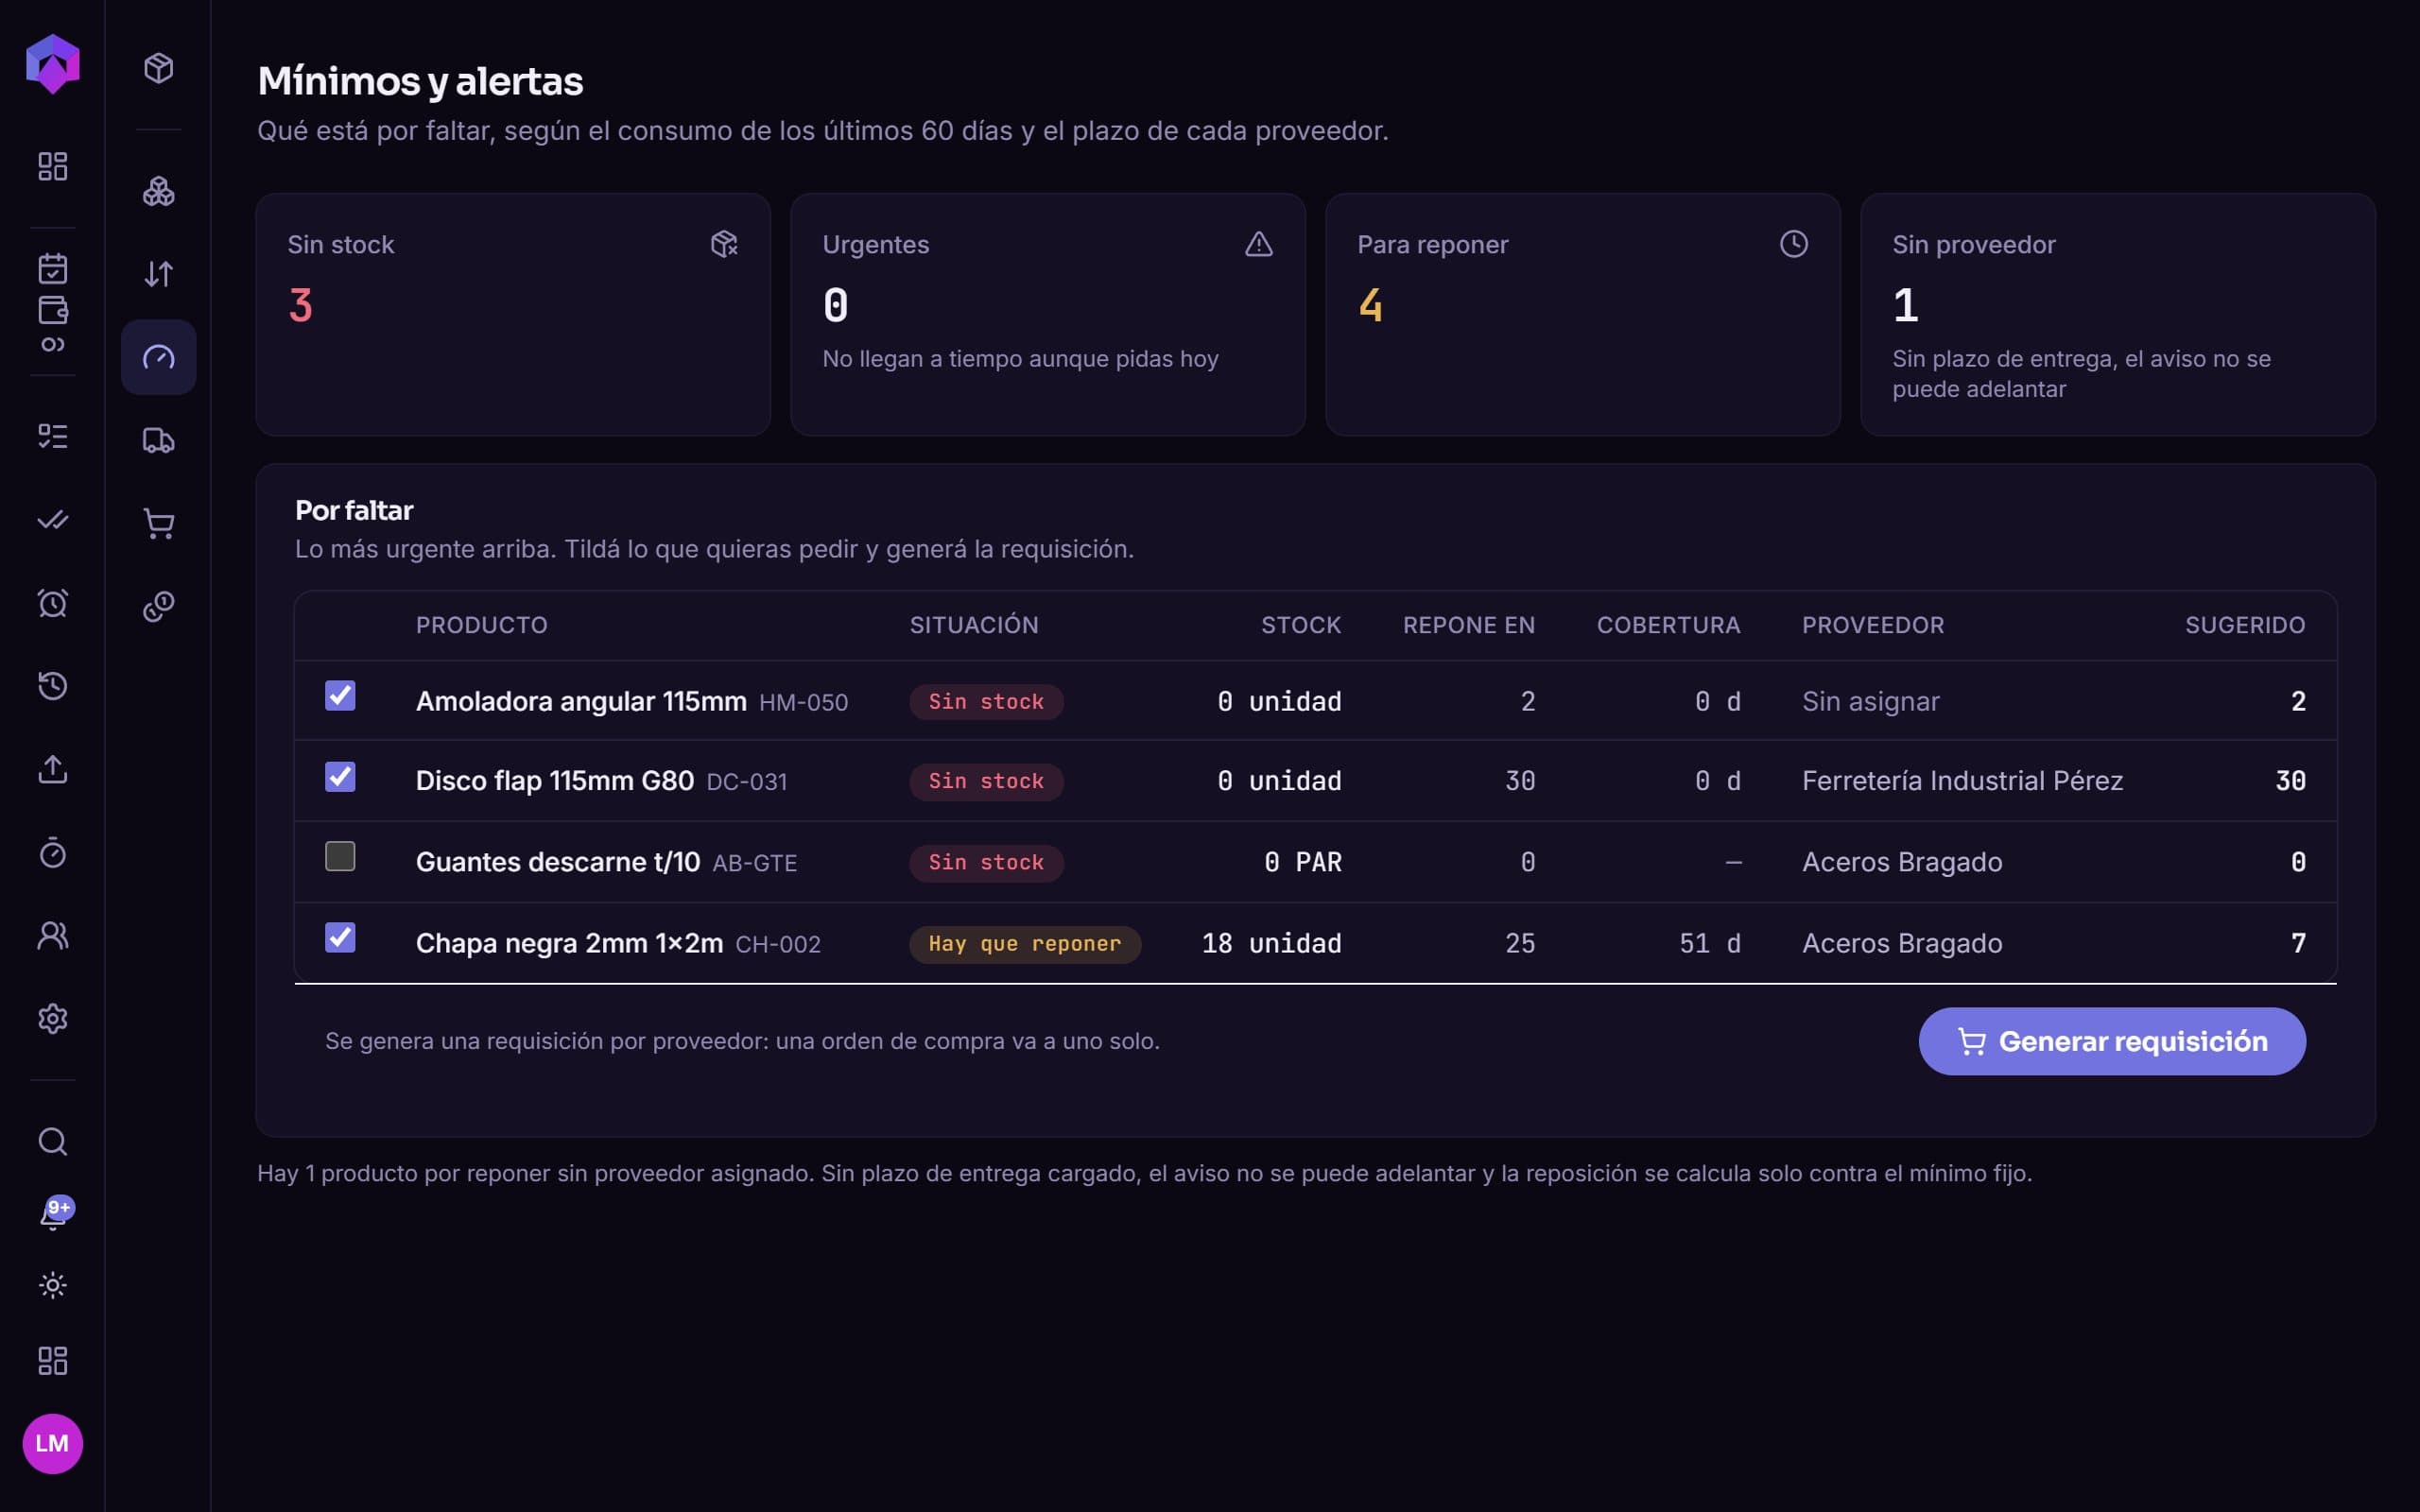Open the shopping cart purchases icon

158,523
